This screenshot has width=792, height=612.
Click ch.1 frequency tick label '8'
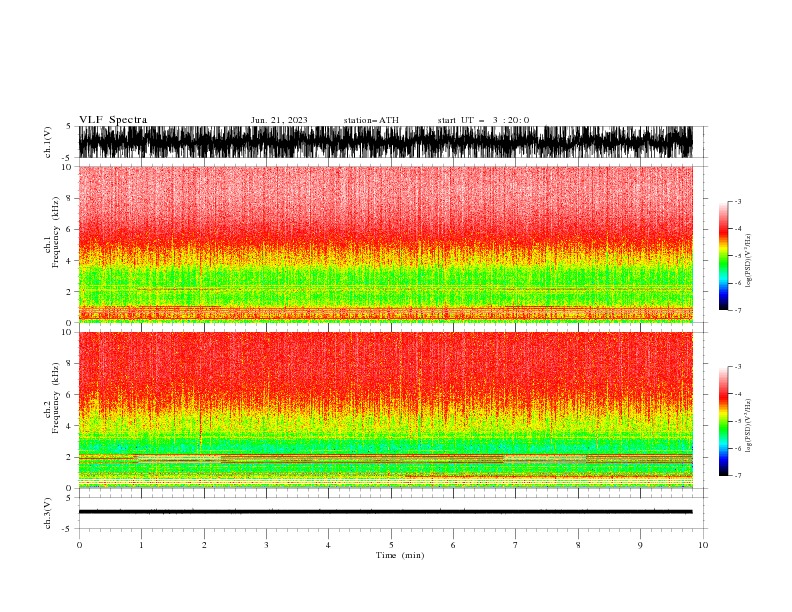pos(69,198)
